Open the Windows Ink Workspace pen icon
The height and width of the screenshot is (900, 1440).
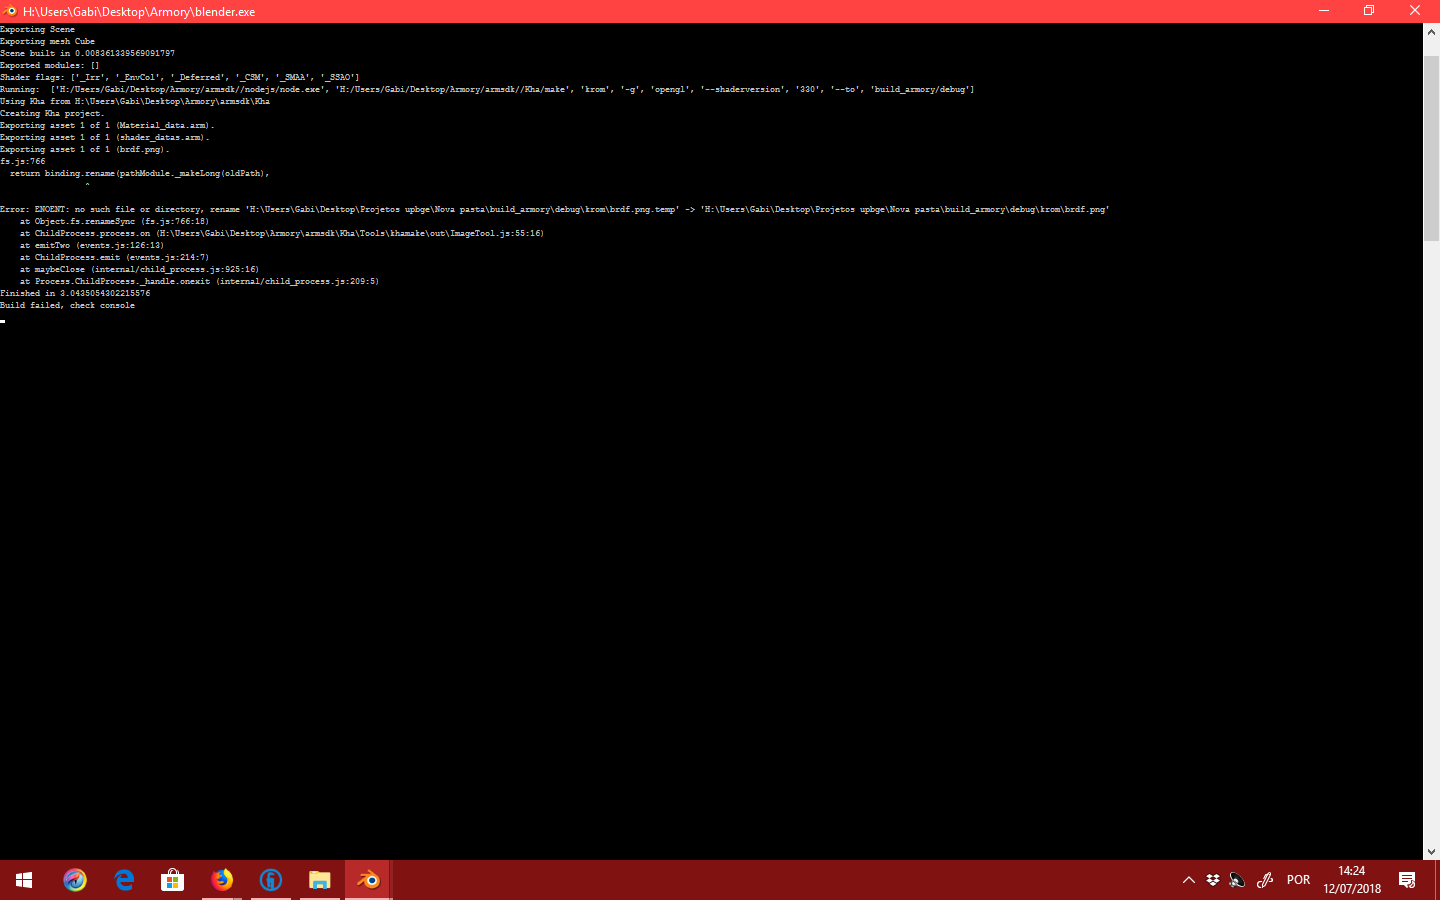(x=1265, y=880)
